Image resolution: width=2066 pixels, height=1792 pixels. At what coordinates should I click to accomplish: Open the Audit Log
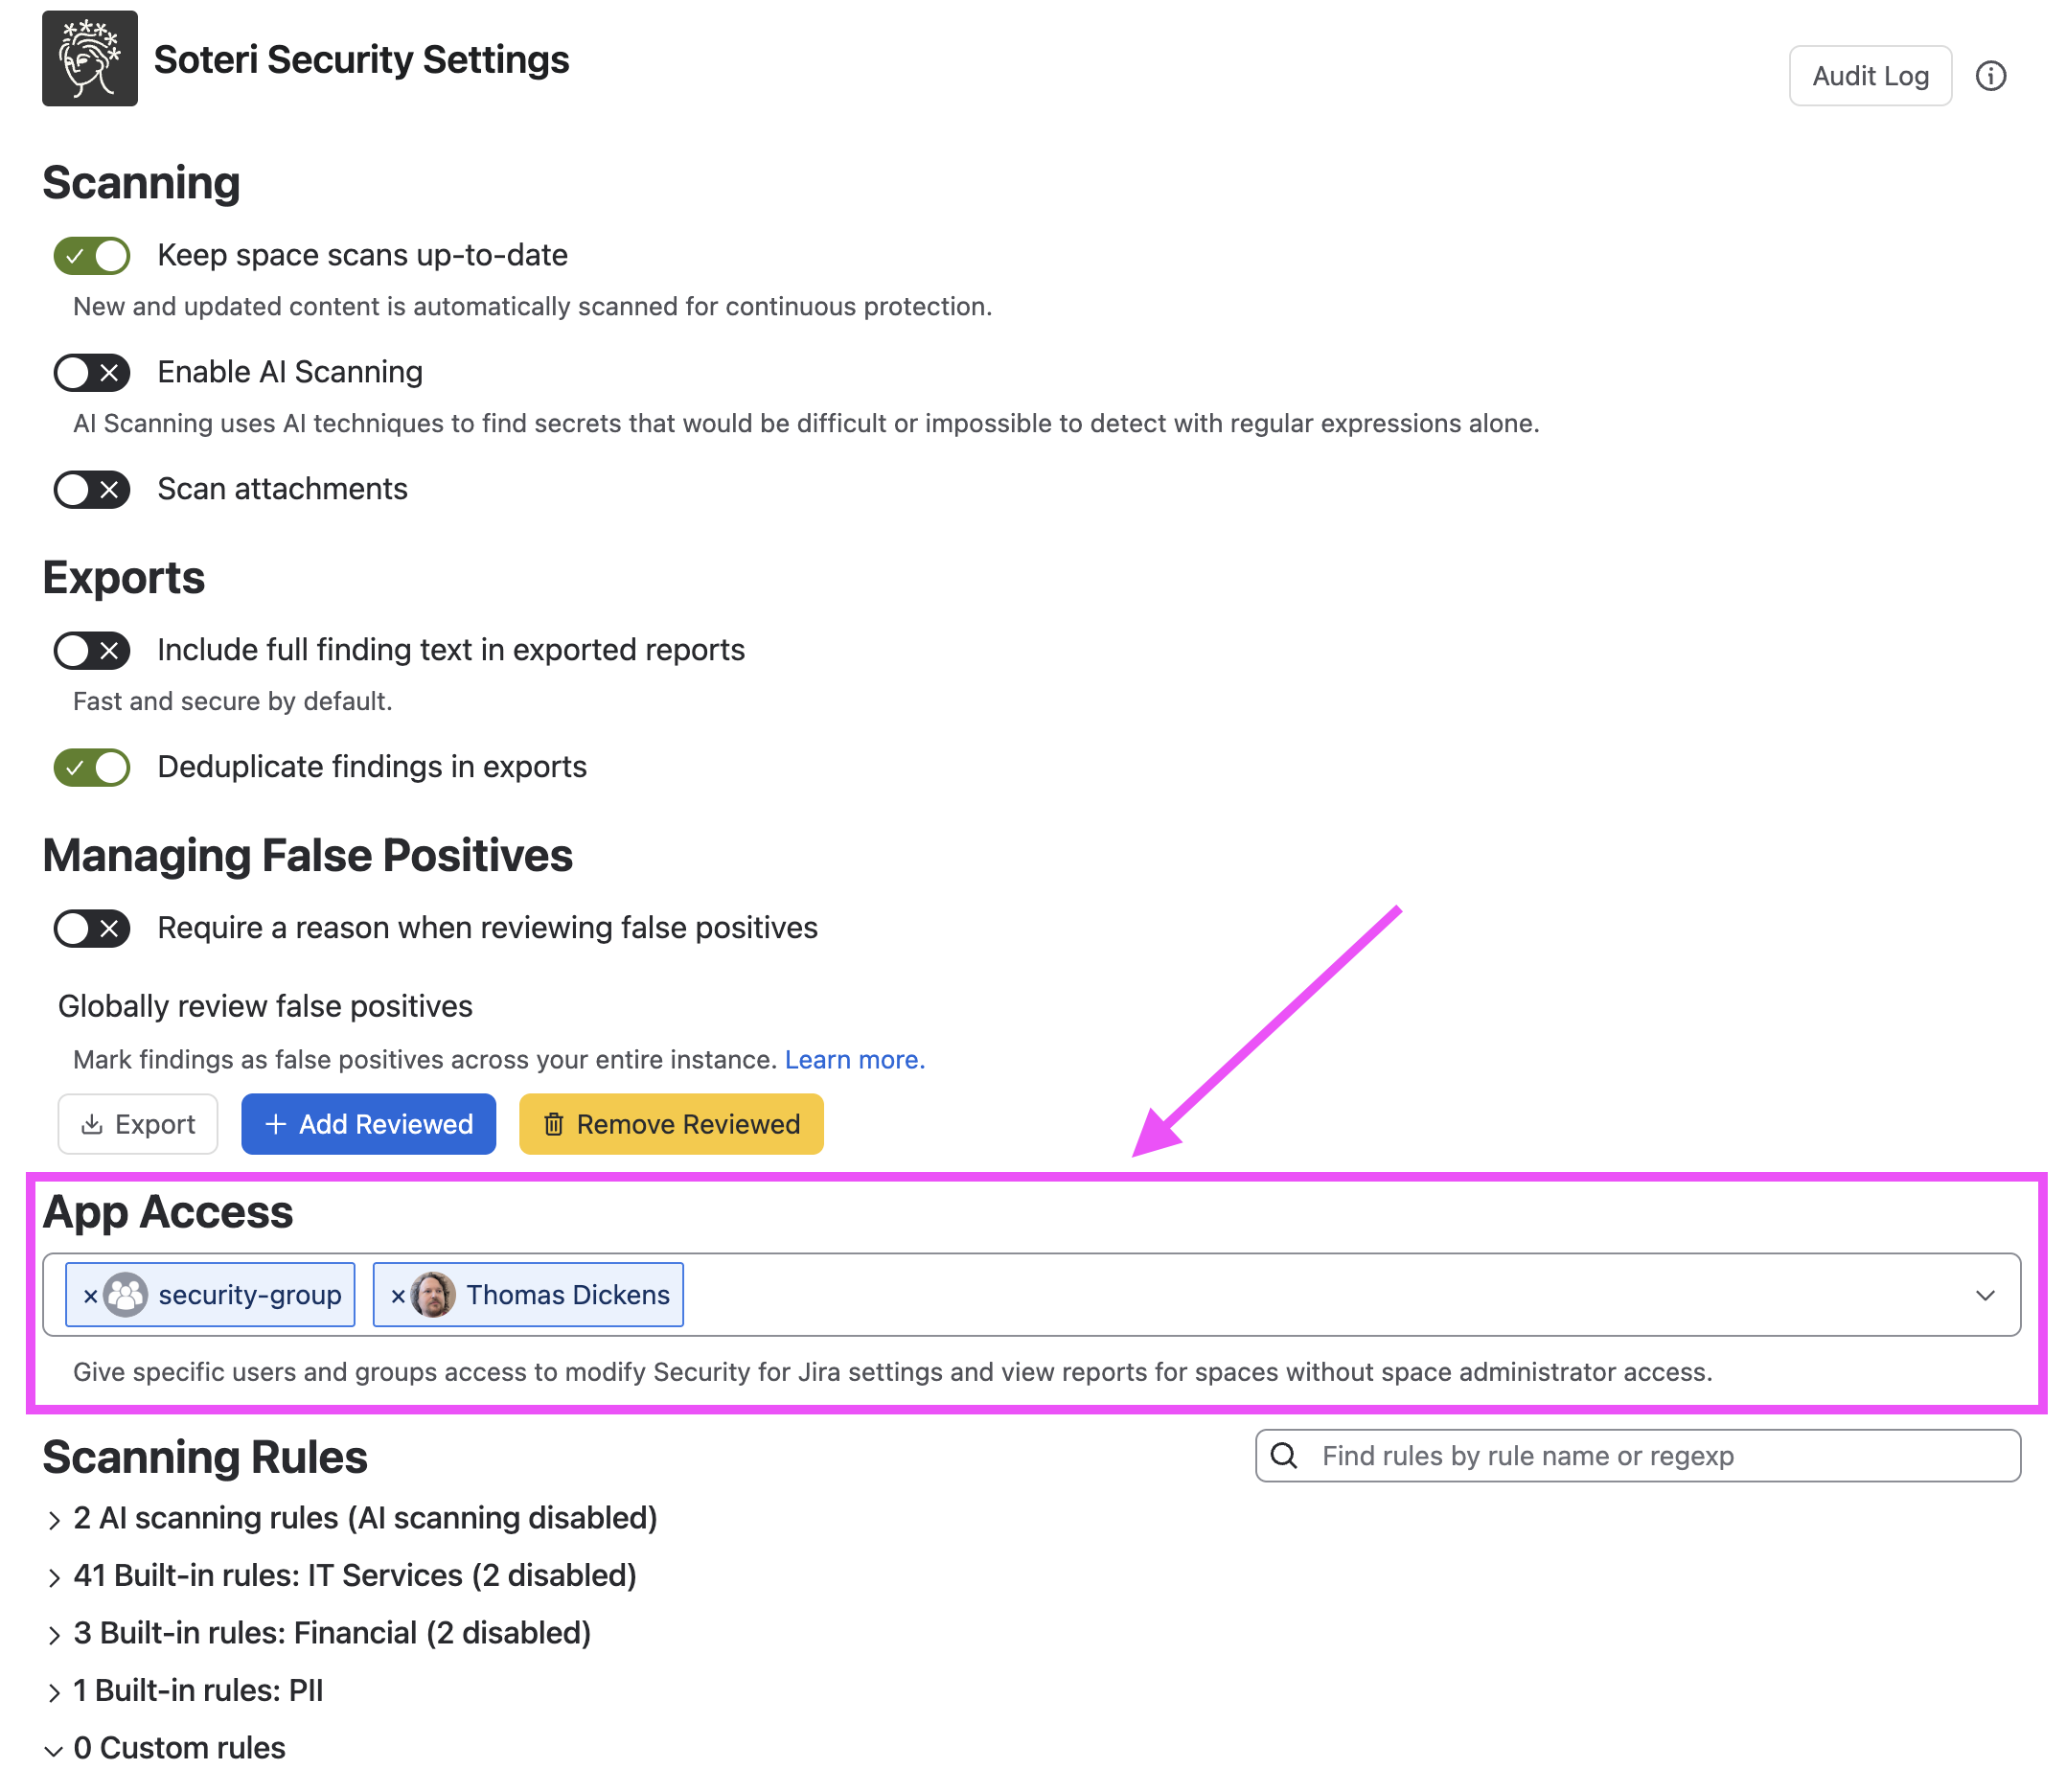(1870, 76)
